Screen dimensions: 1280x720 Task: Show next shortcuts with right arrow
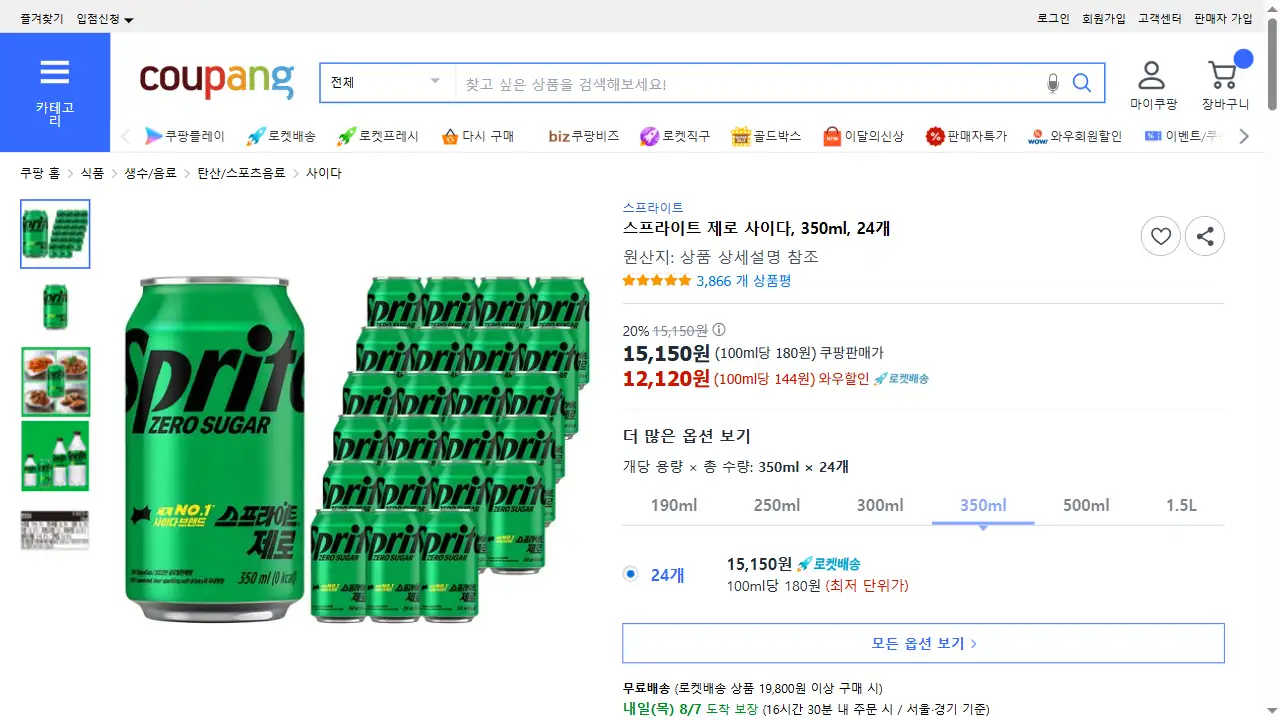1244,136
